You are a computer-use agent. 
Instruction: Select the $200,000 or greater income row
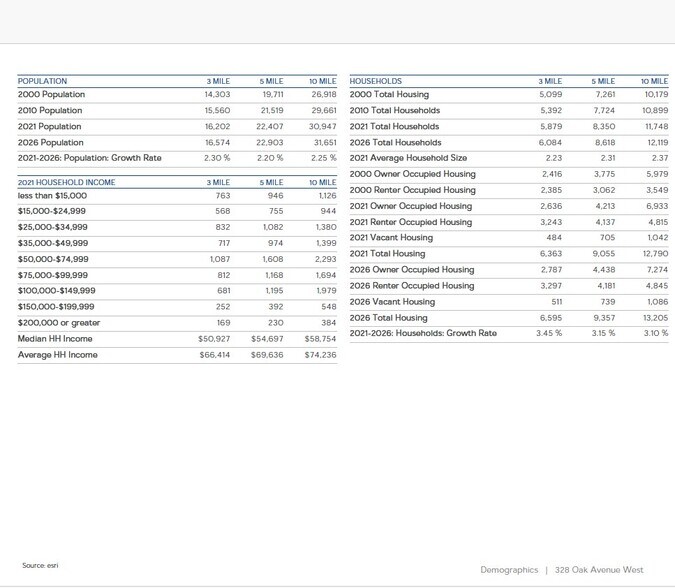coord(59,323)
